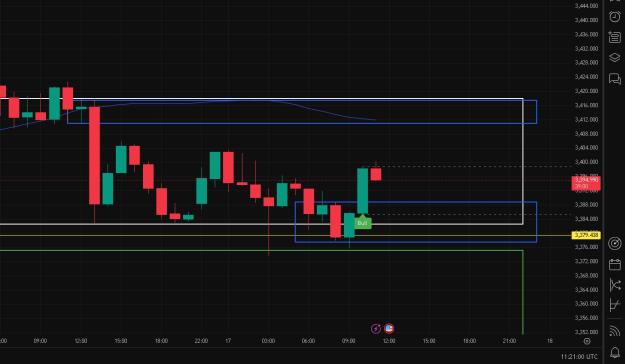The height and width of the screenshot is (364, 625).
Task: Open the Object tree layers icon
Action: coord(615,57)
